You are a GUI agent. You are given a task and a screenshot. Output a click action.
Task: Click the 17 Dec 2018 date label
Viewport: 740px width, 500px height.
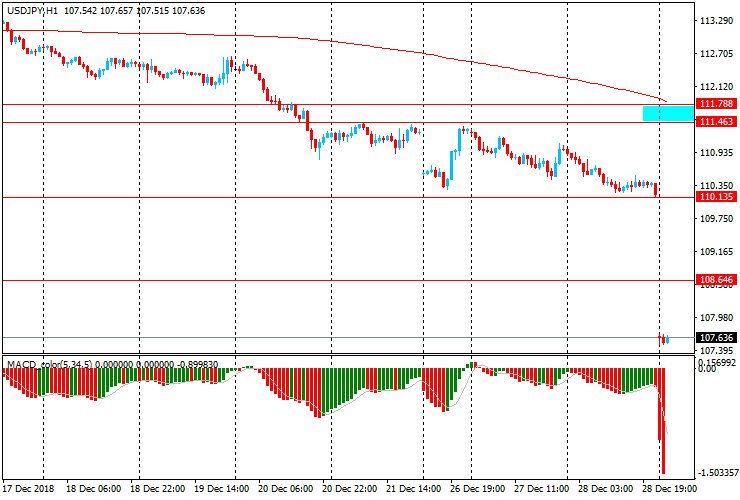tap(28, 489)
